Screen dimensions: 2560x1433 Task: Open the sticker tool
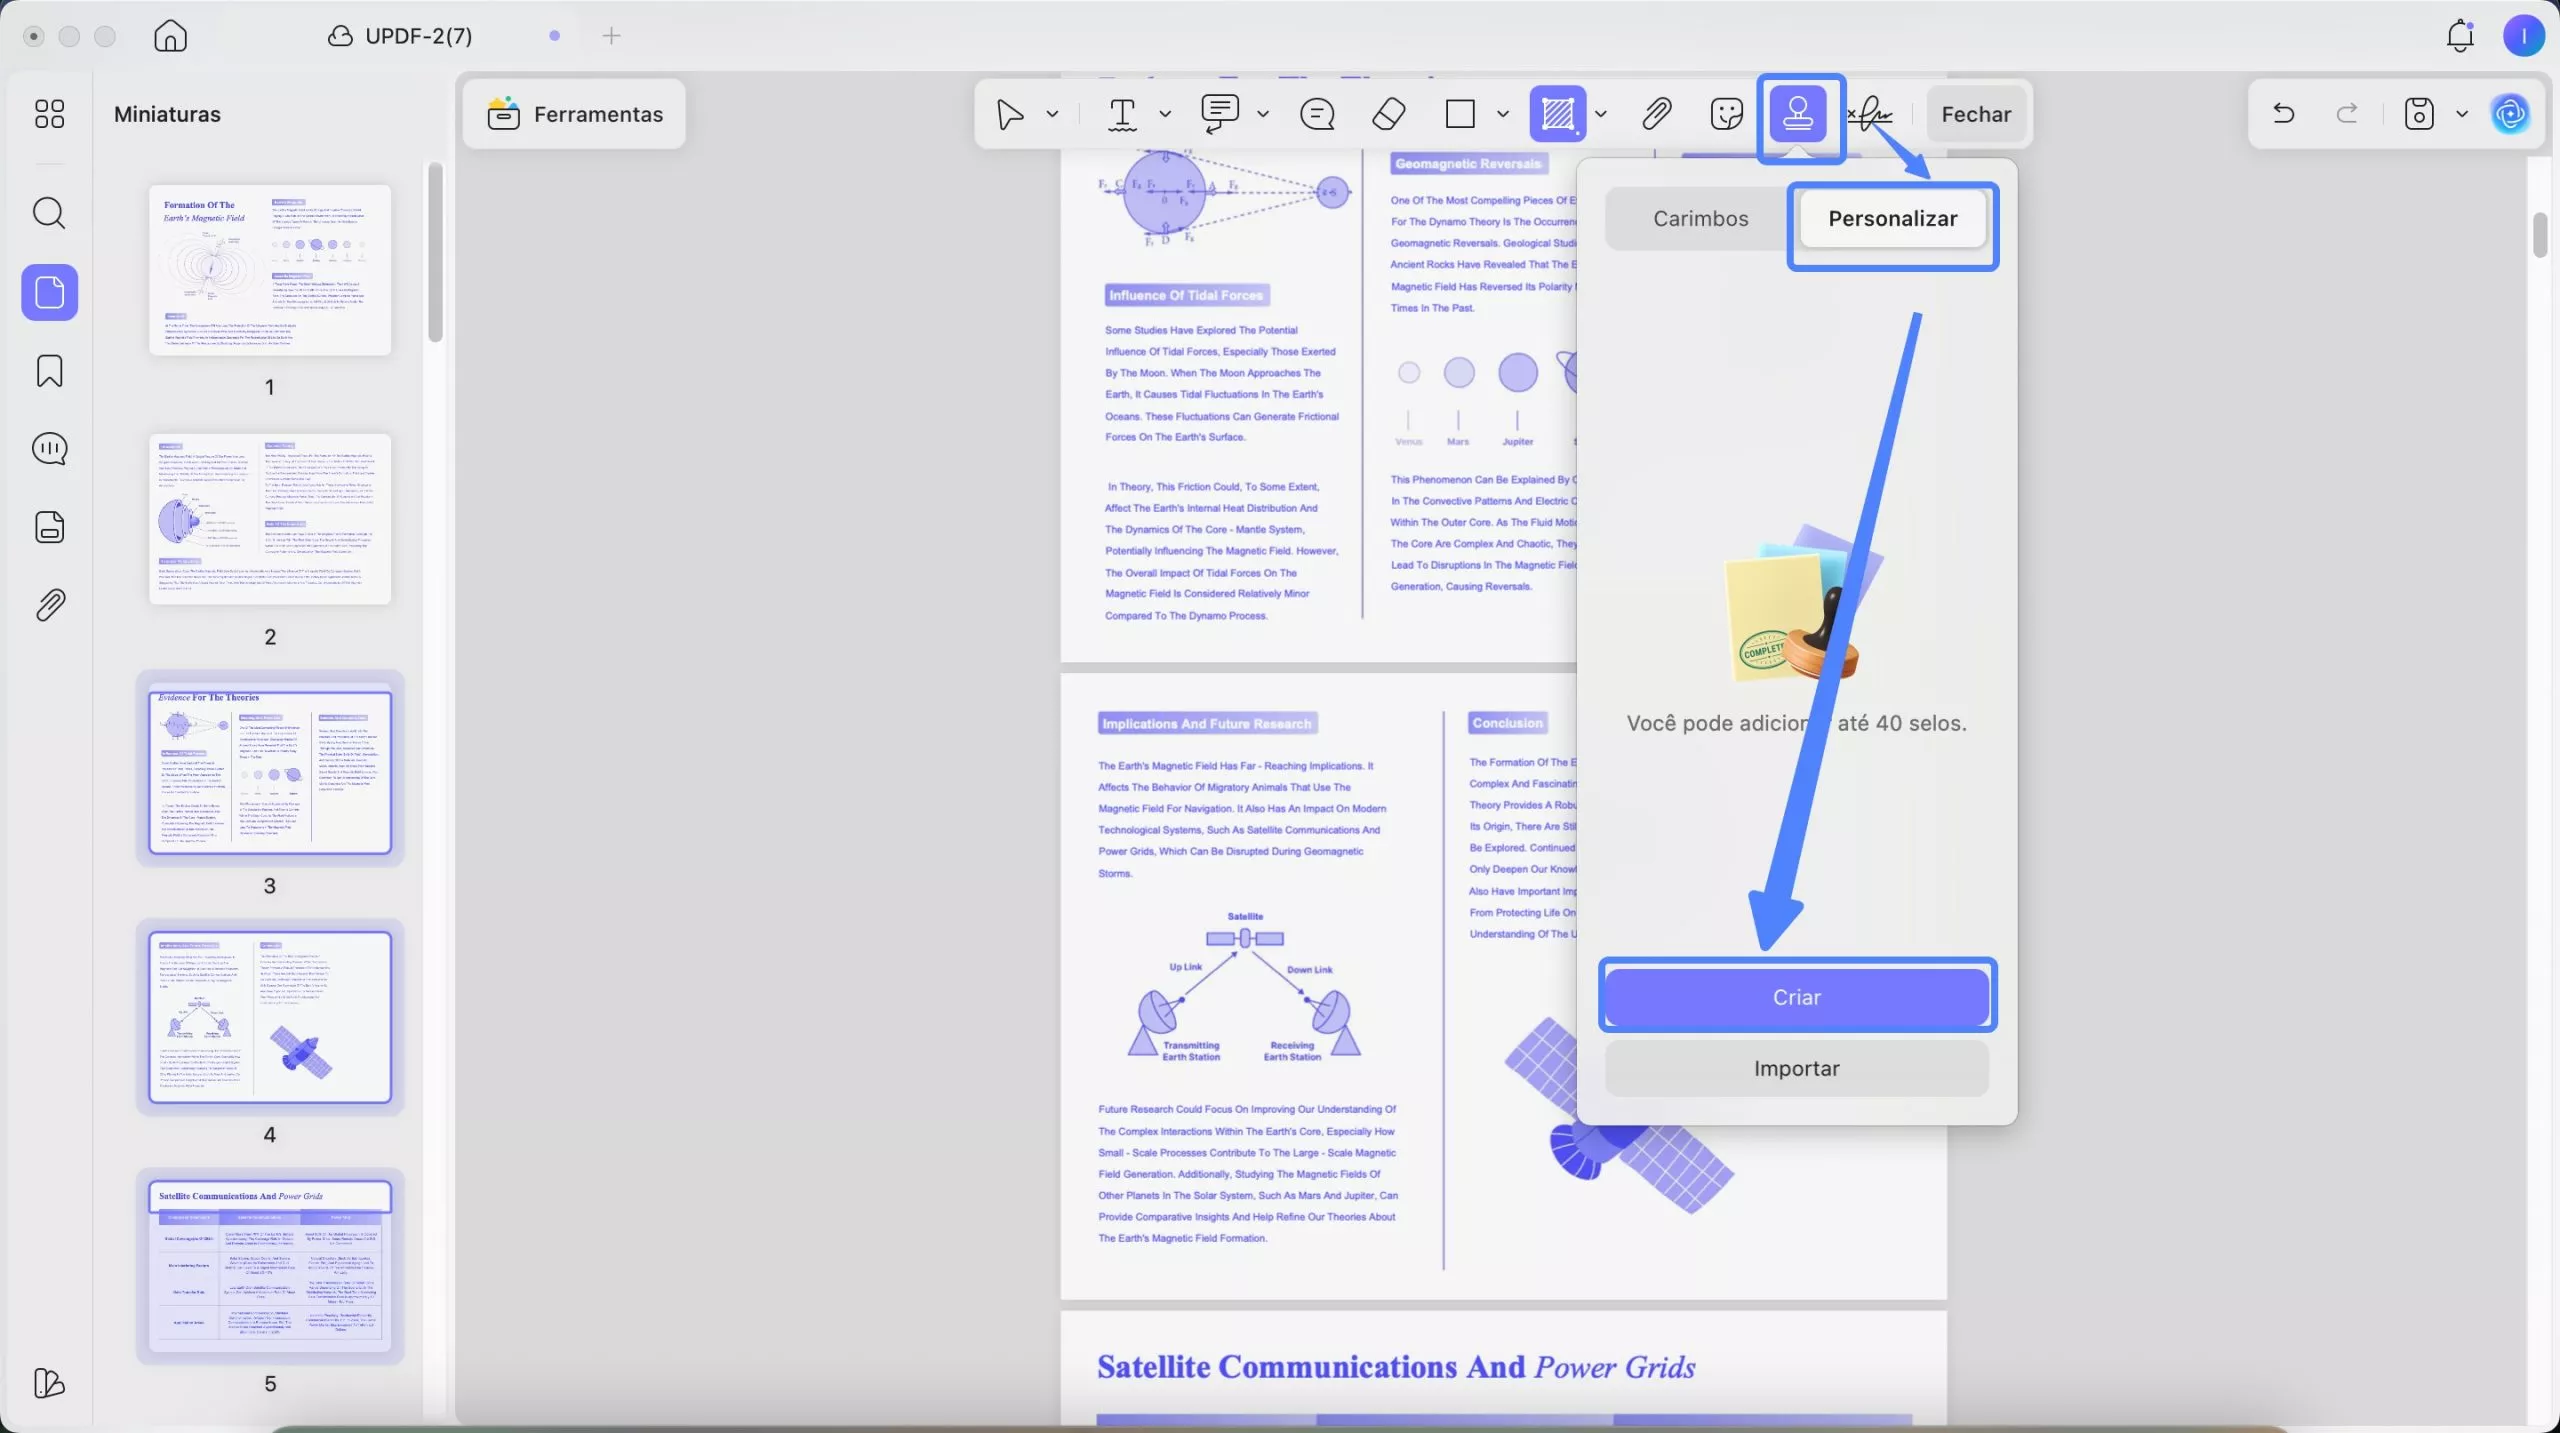pyautogui.click(x=1726, y=114)
